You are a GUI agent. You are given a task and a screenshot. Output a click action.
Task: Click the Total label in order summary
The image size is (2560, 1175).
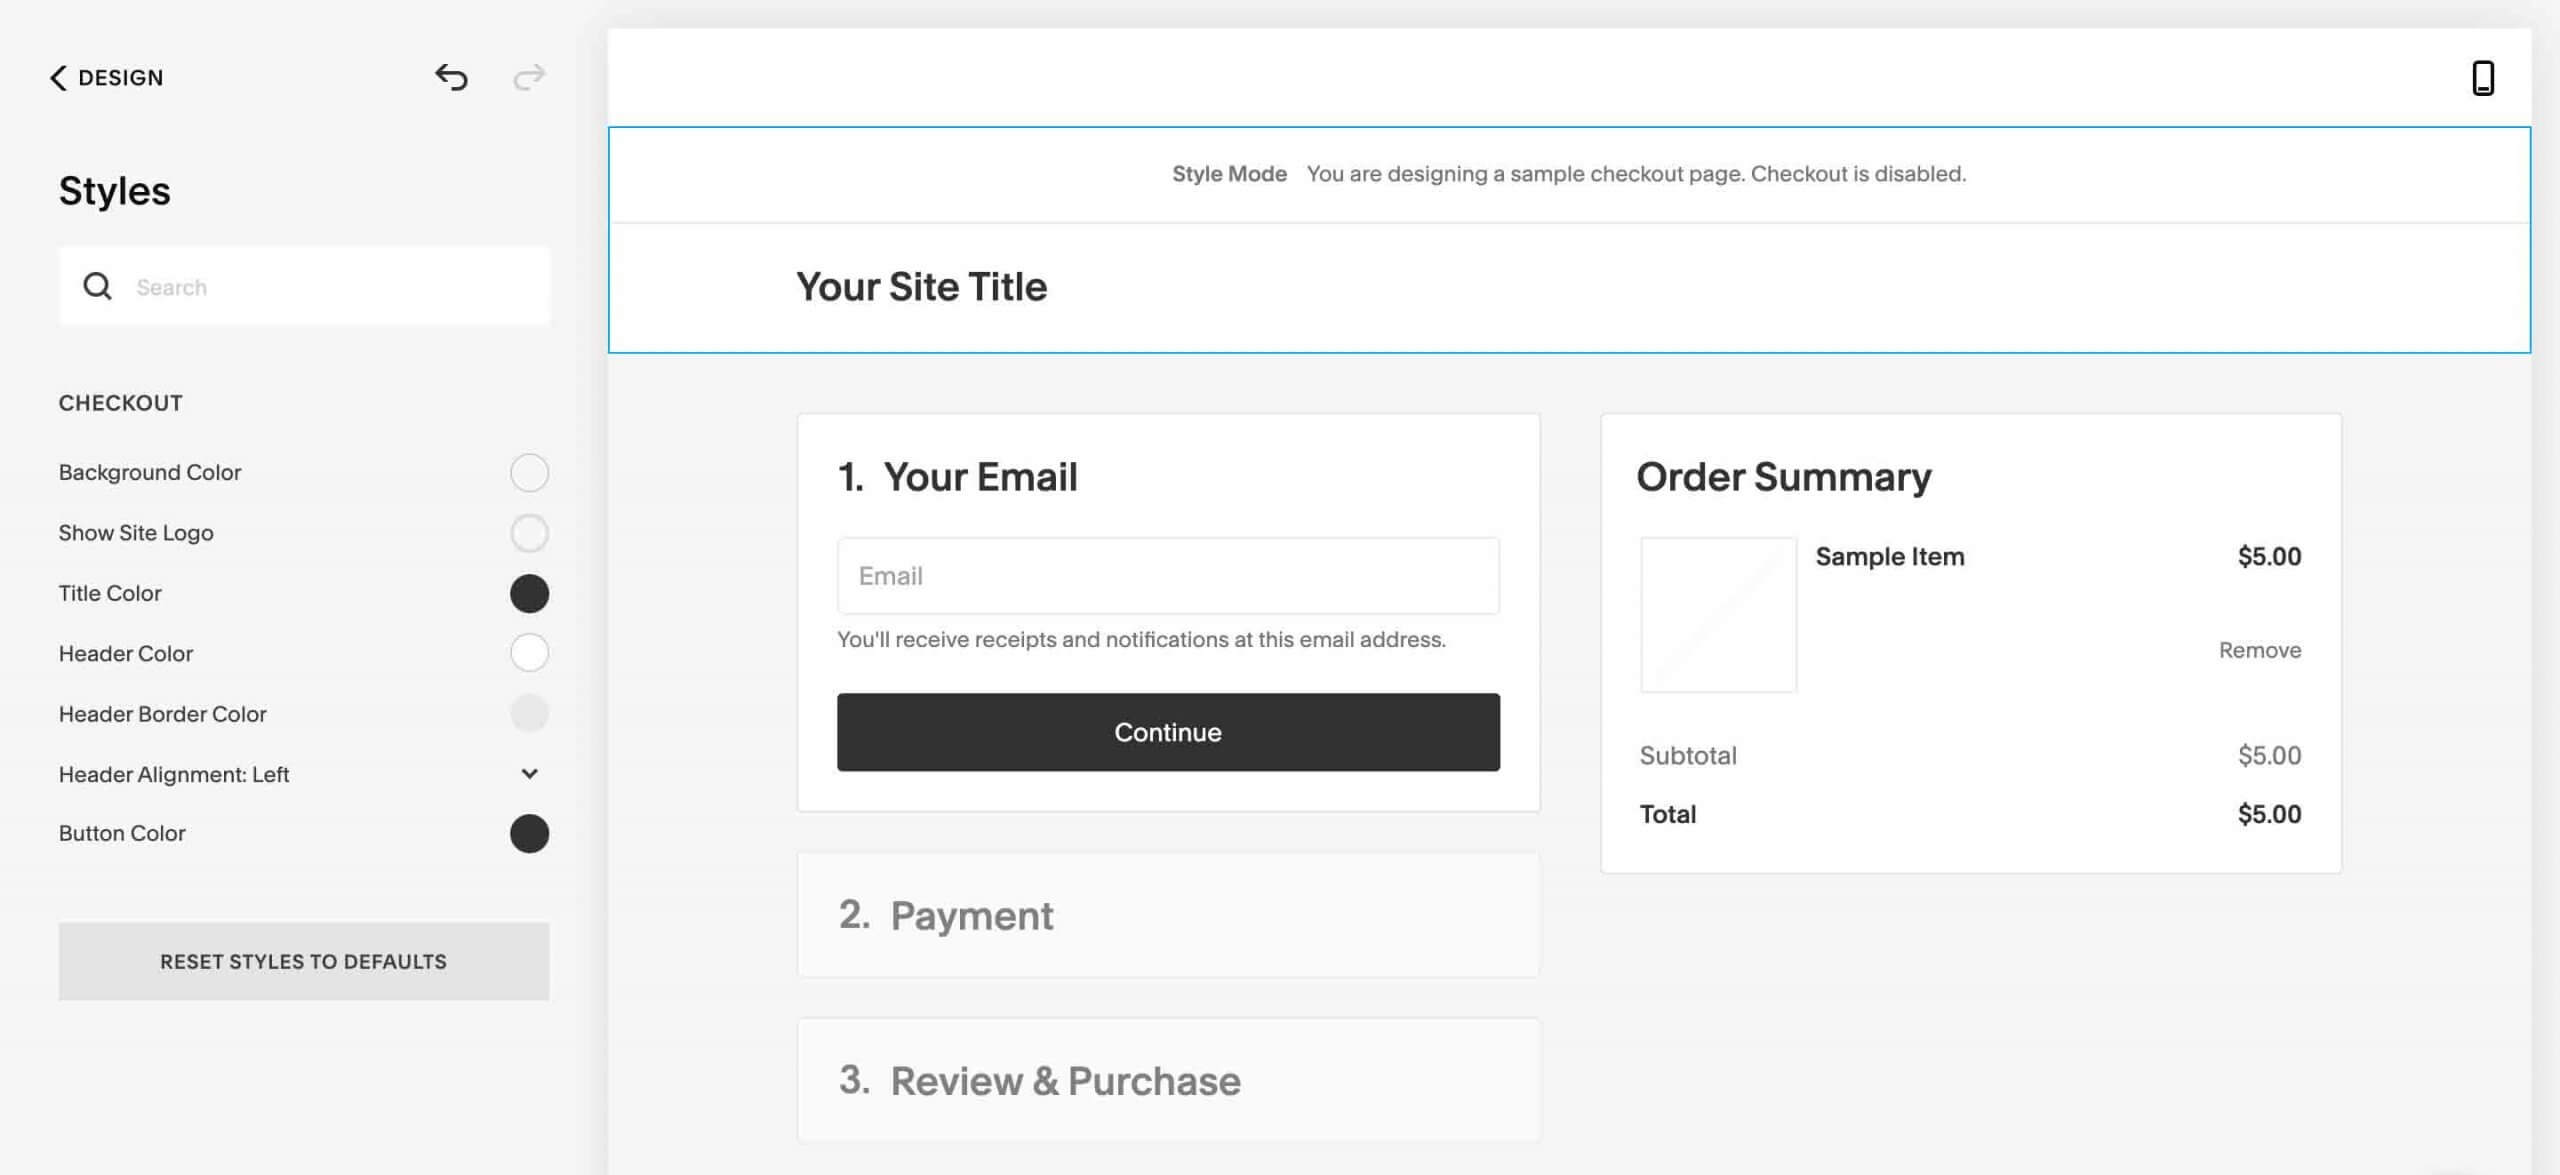coord(1668,814)
